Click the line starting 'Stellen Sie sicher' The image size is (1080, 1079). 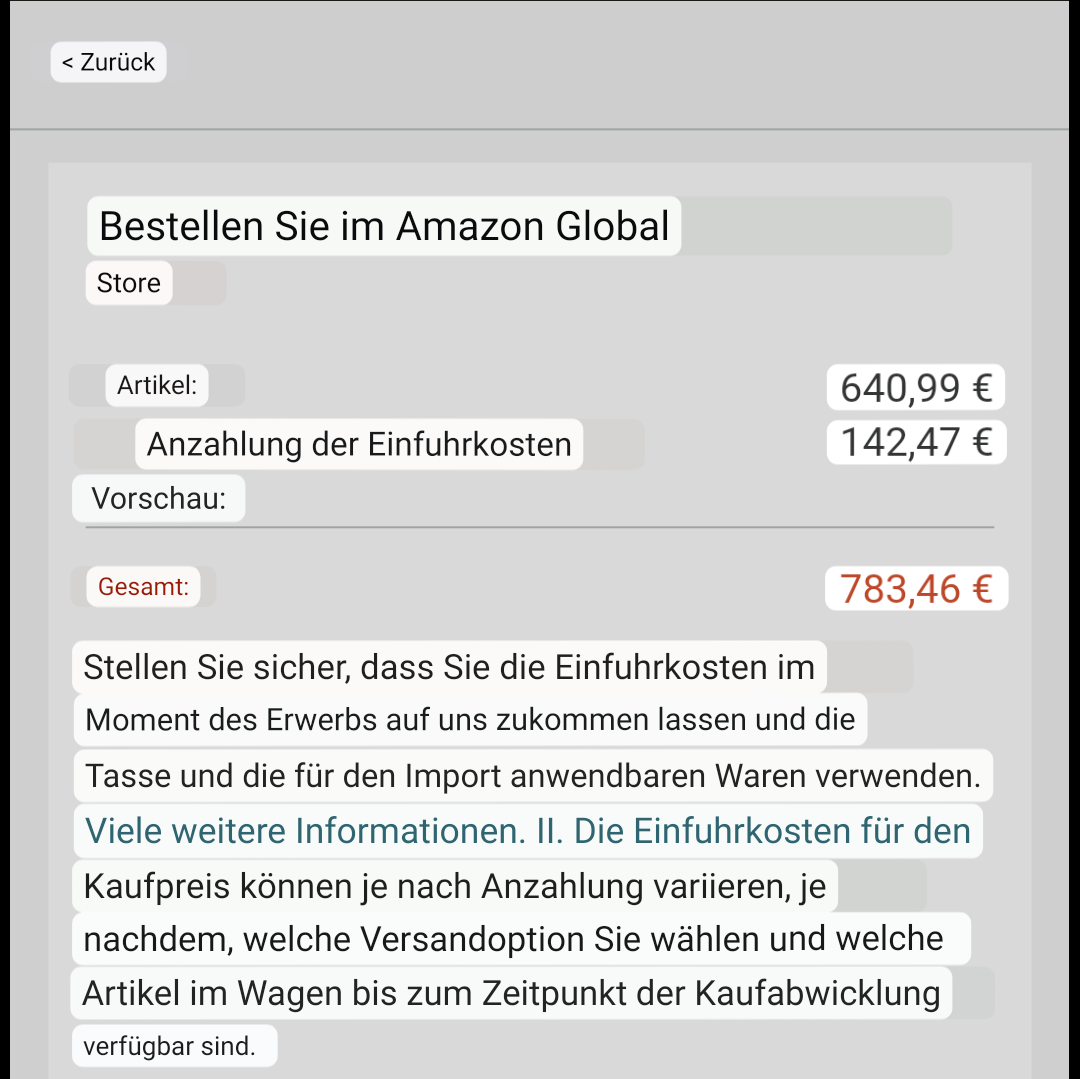(x=449, y=667)
